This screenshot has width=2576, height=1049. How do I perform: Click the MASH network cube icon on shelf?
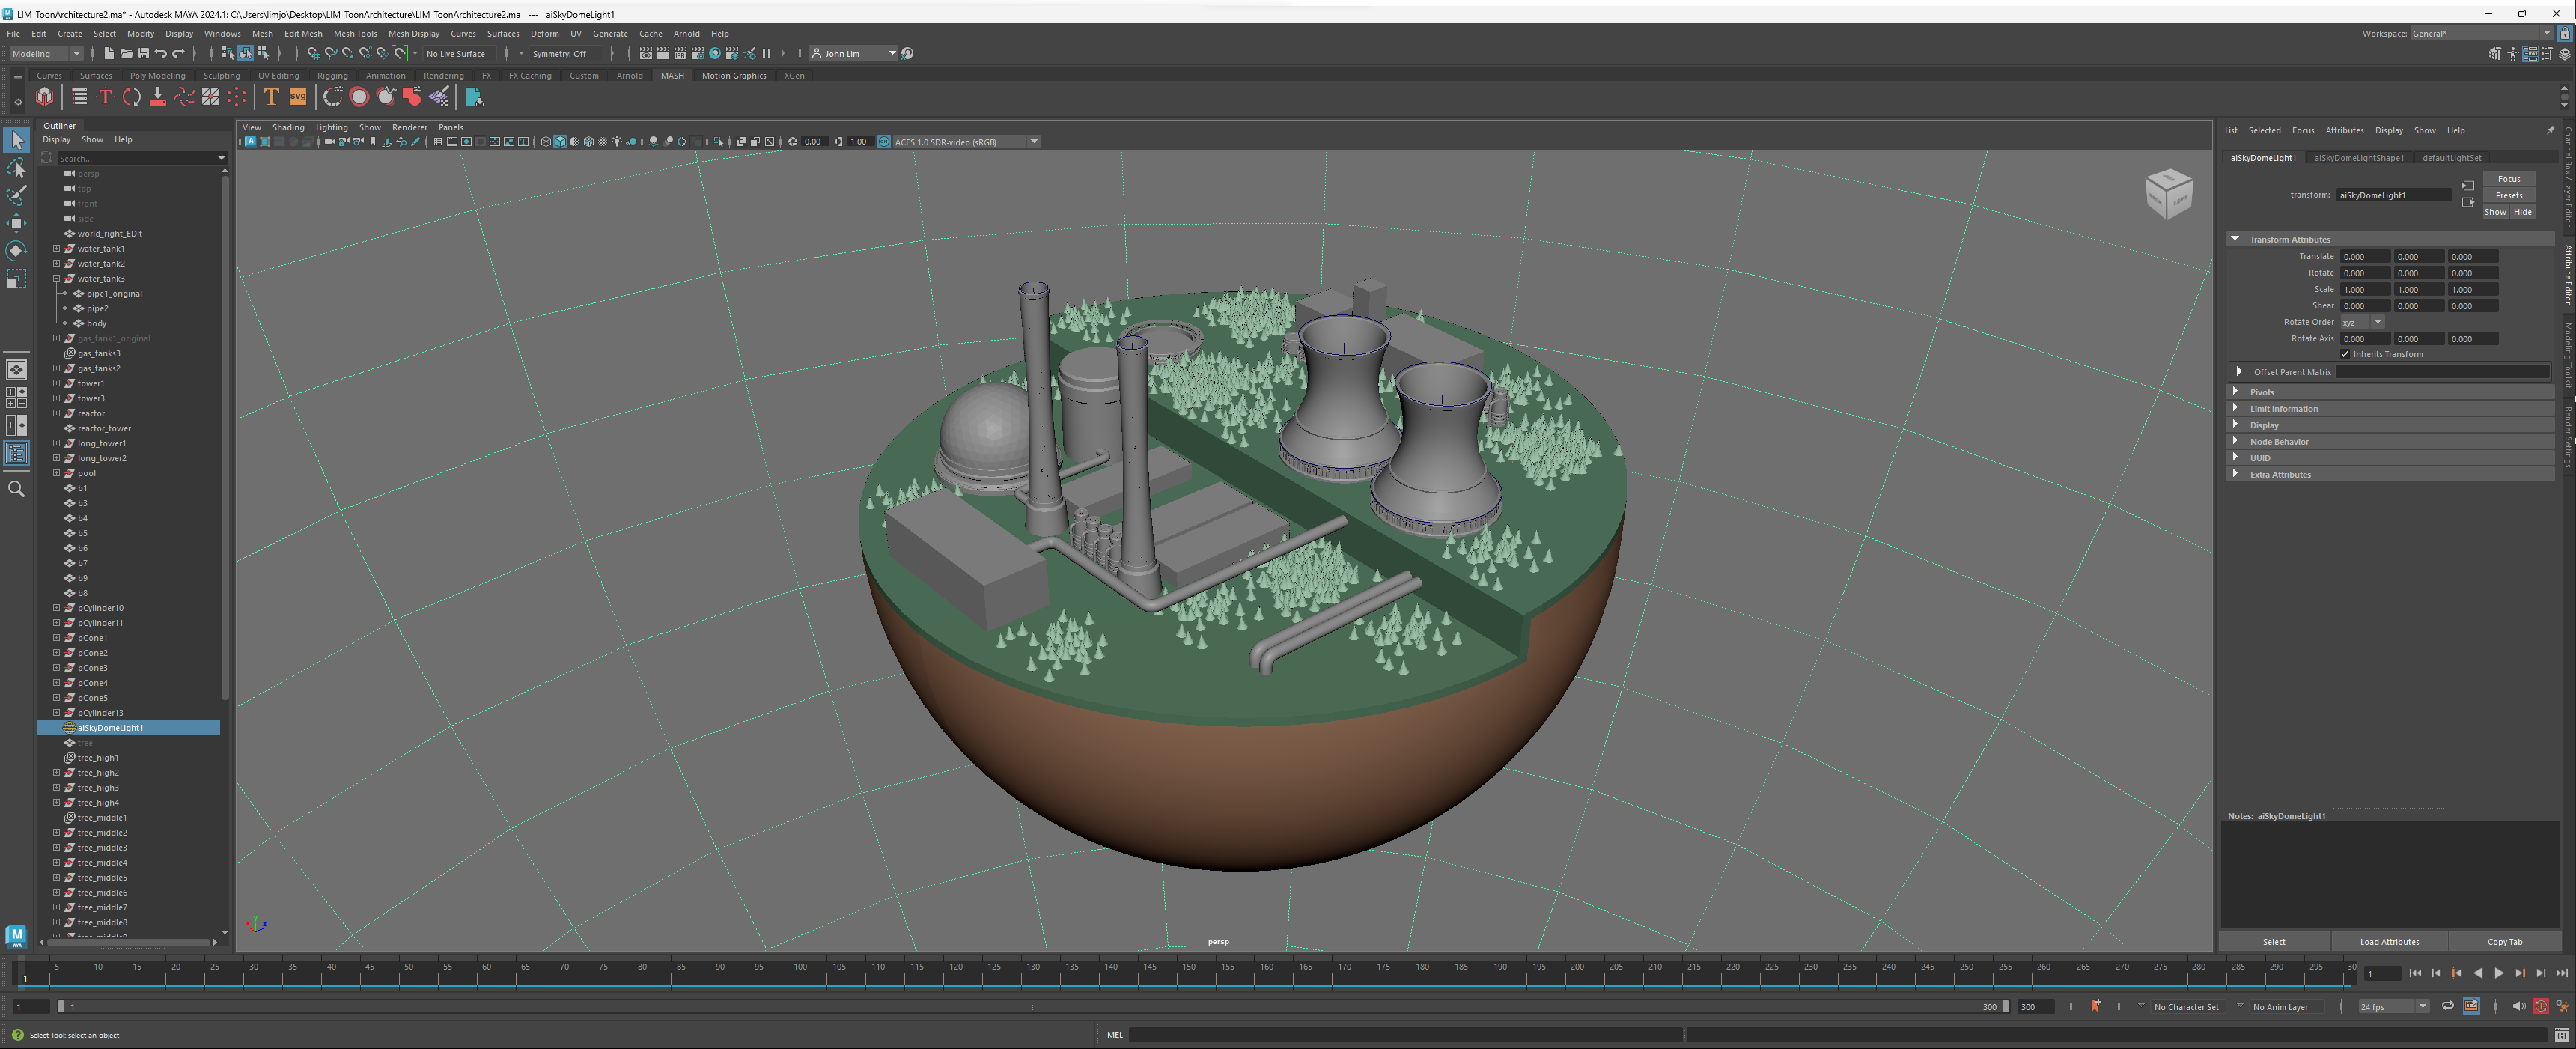coord(45,97)
